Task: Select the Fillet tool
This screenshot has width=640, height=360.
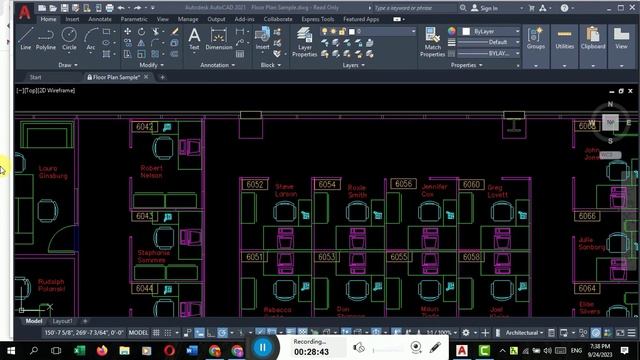Action: pos(155,42)
